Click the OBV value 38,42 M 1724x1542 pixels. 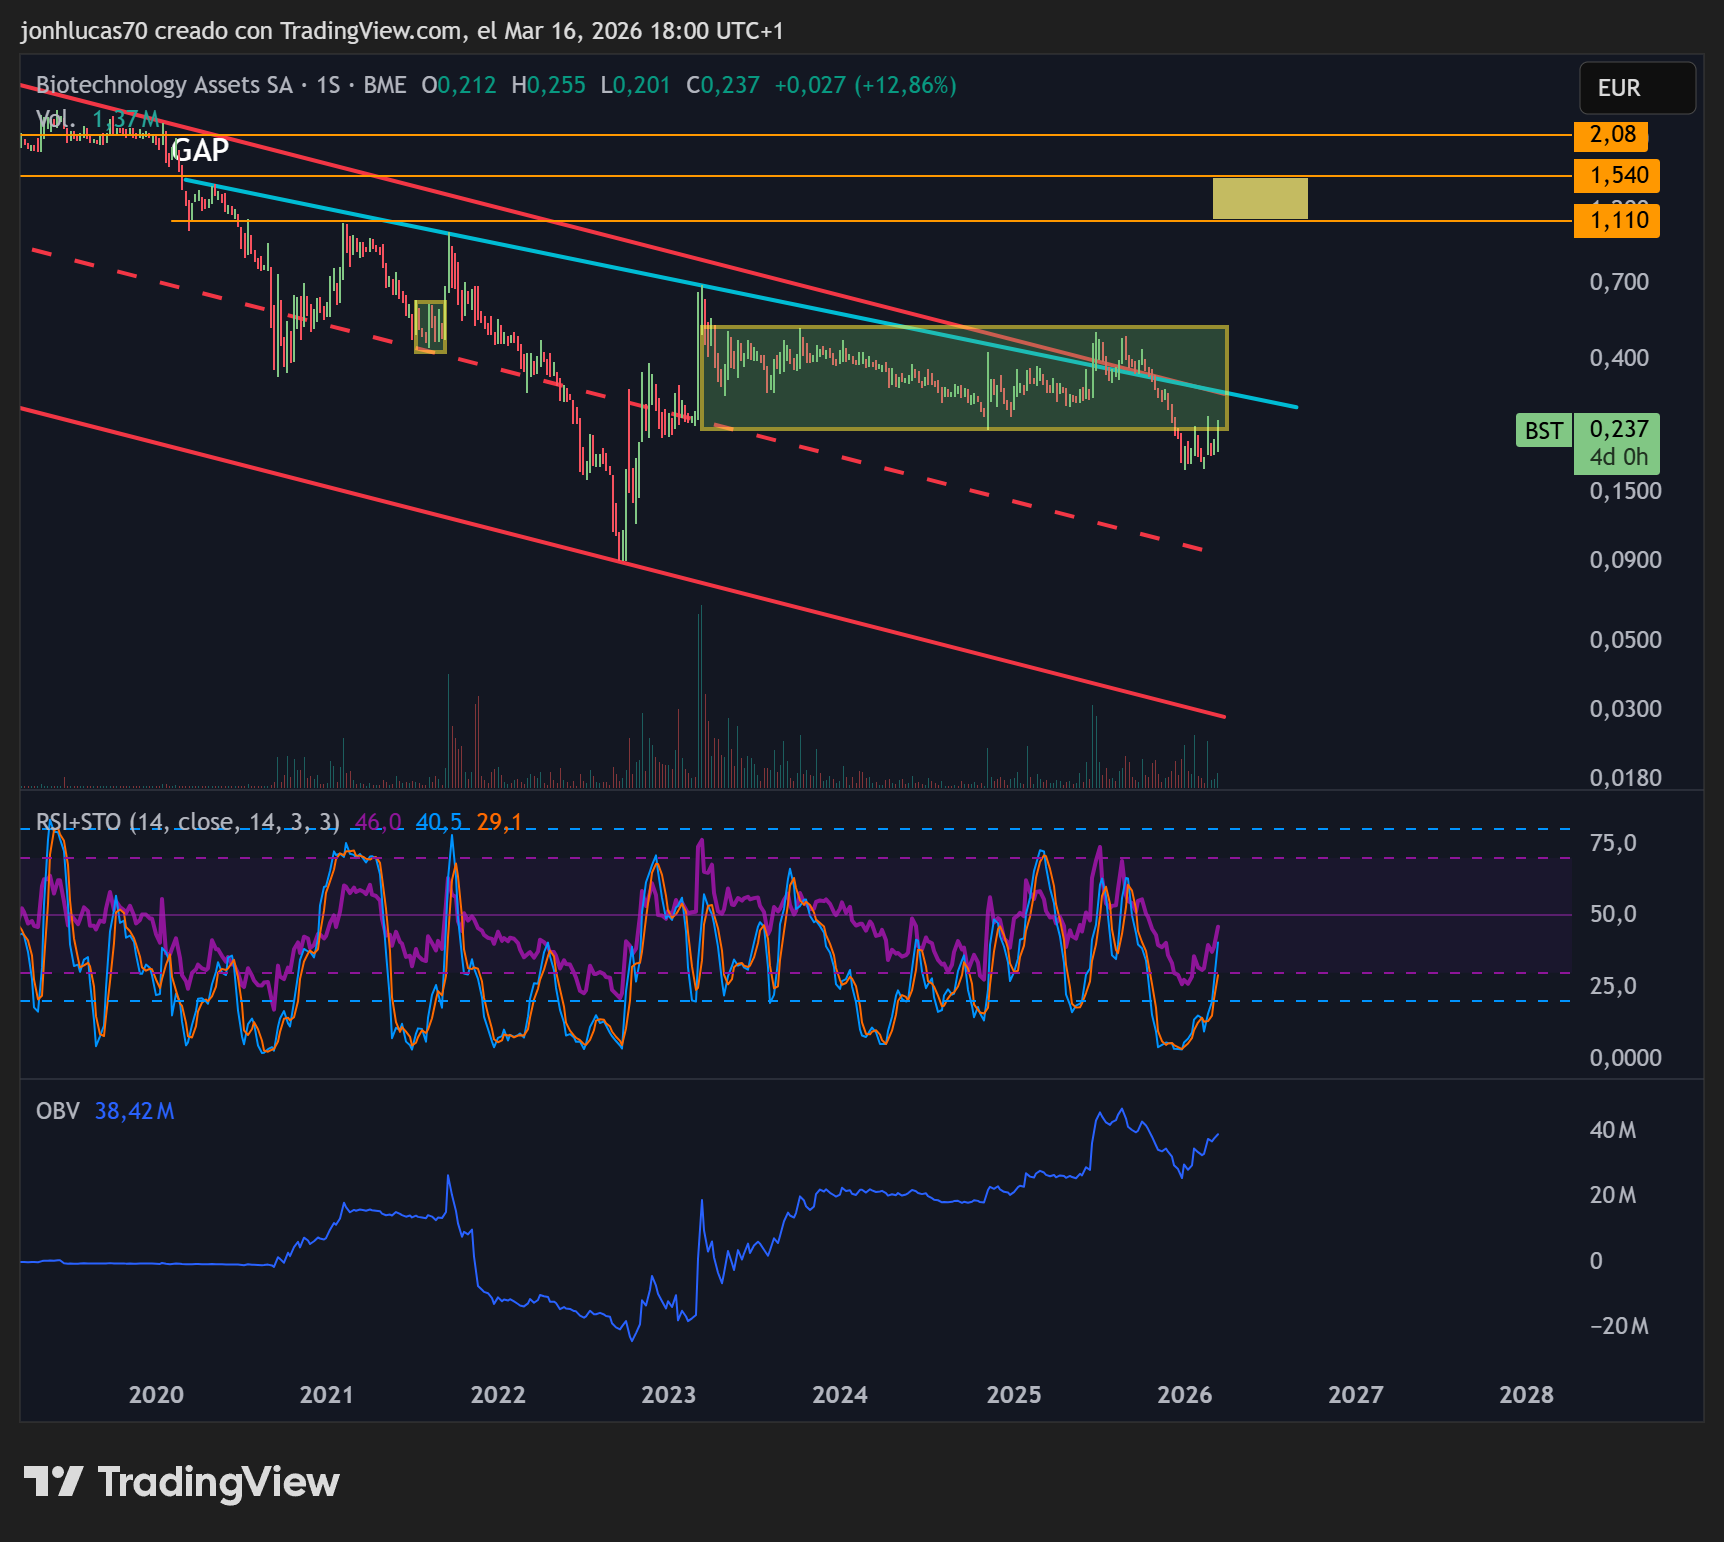134,1111
